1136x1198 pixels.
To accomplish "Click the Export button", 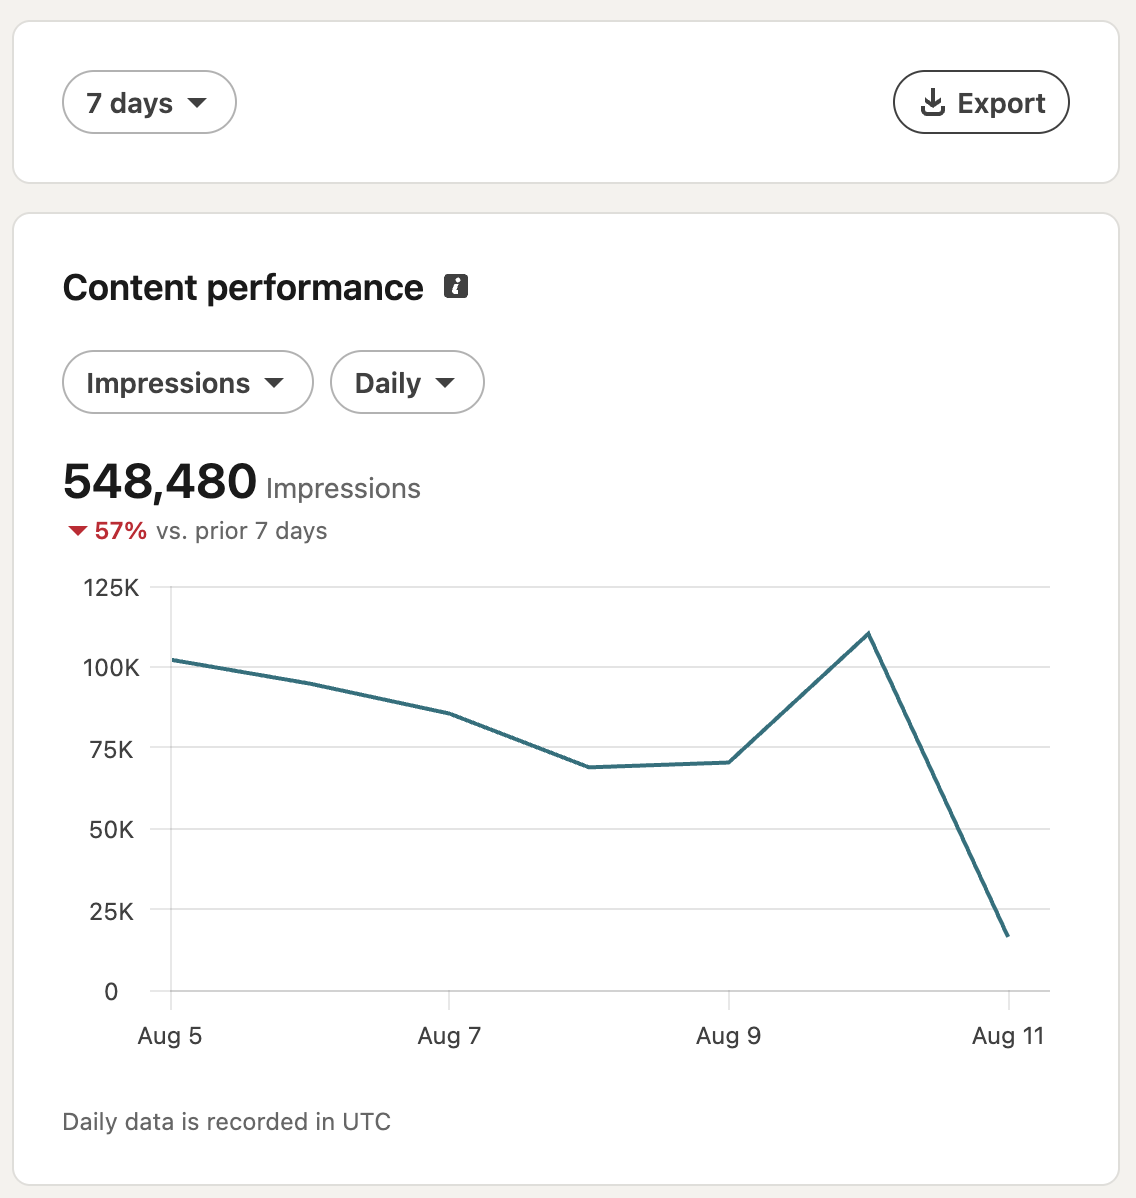I will [981, 102].
